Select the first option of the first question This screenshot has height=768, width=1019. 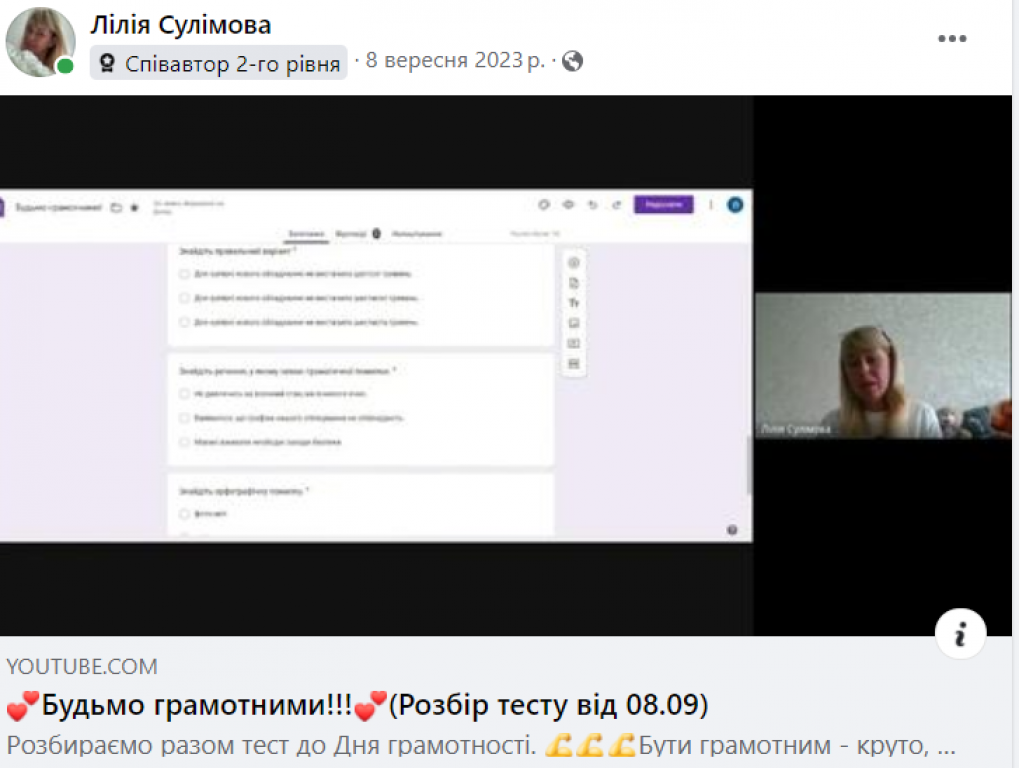click(184, 273)
